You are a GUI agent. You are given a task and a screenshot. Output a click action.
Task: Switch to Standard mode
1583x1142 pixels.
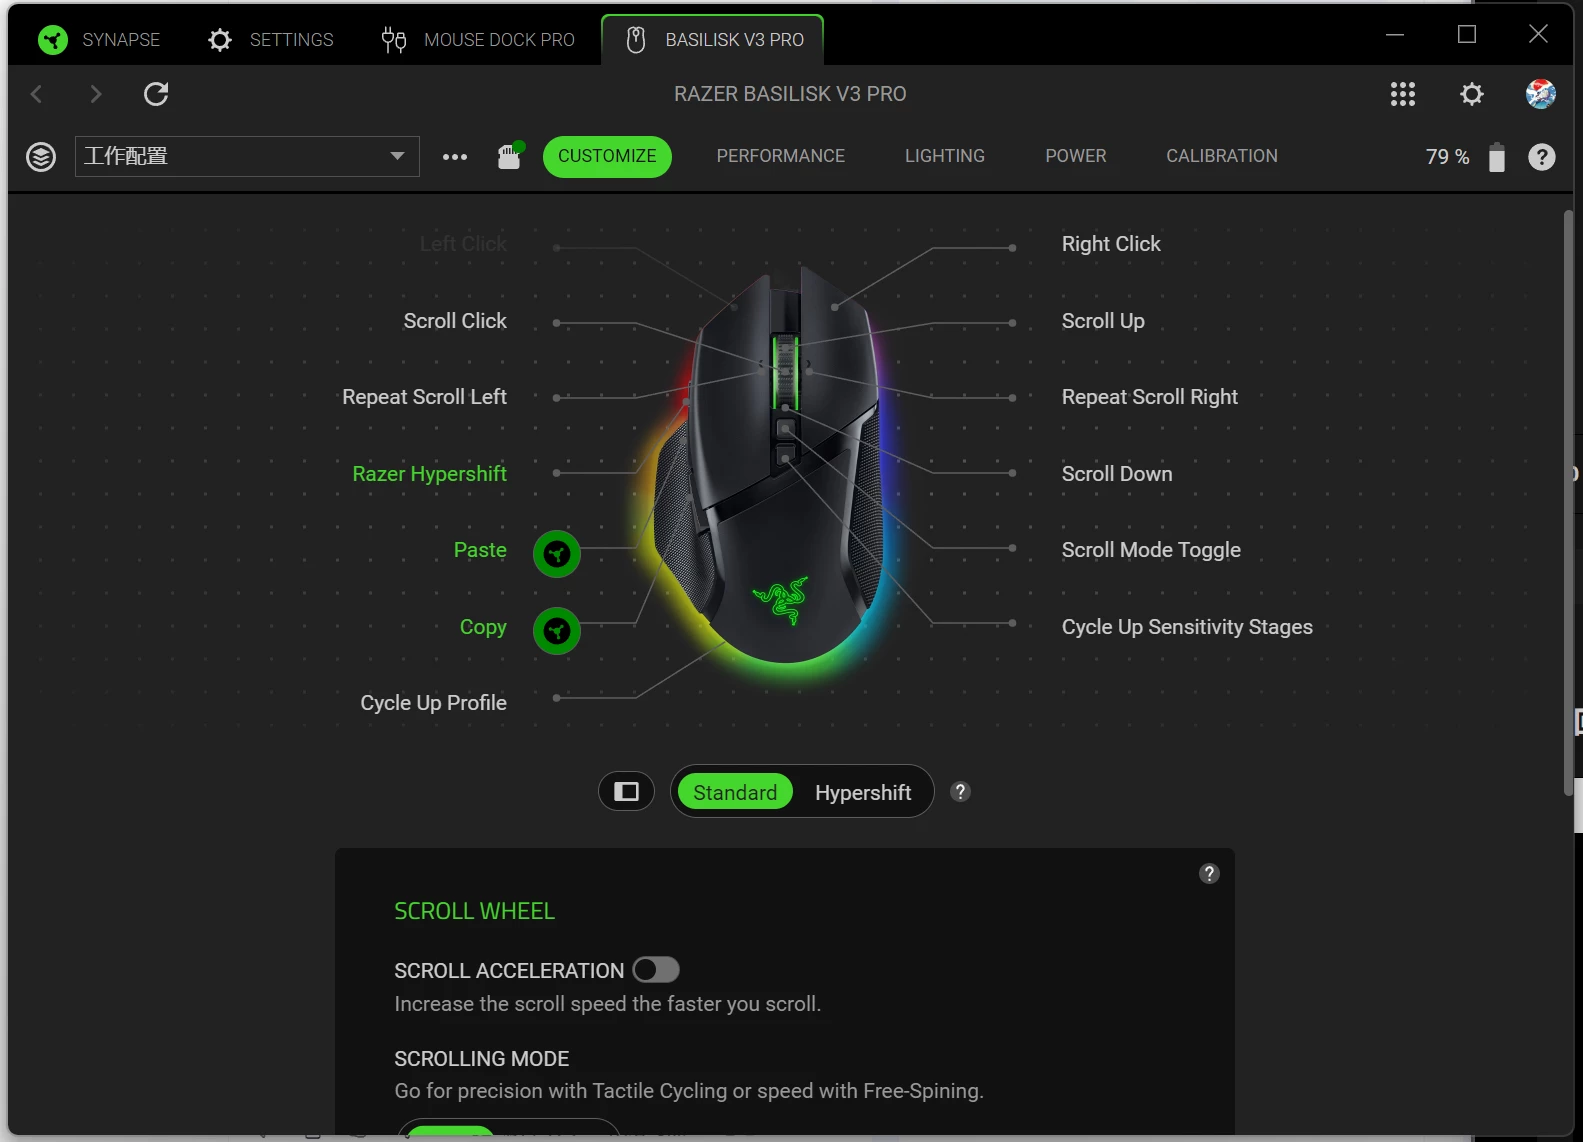735,792
